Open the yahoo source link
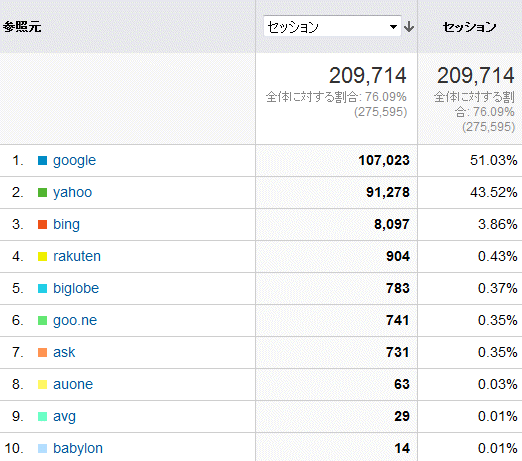 (x=72, y=193)
